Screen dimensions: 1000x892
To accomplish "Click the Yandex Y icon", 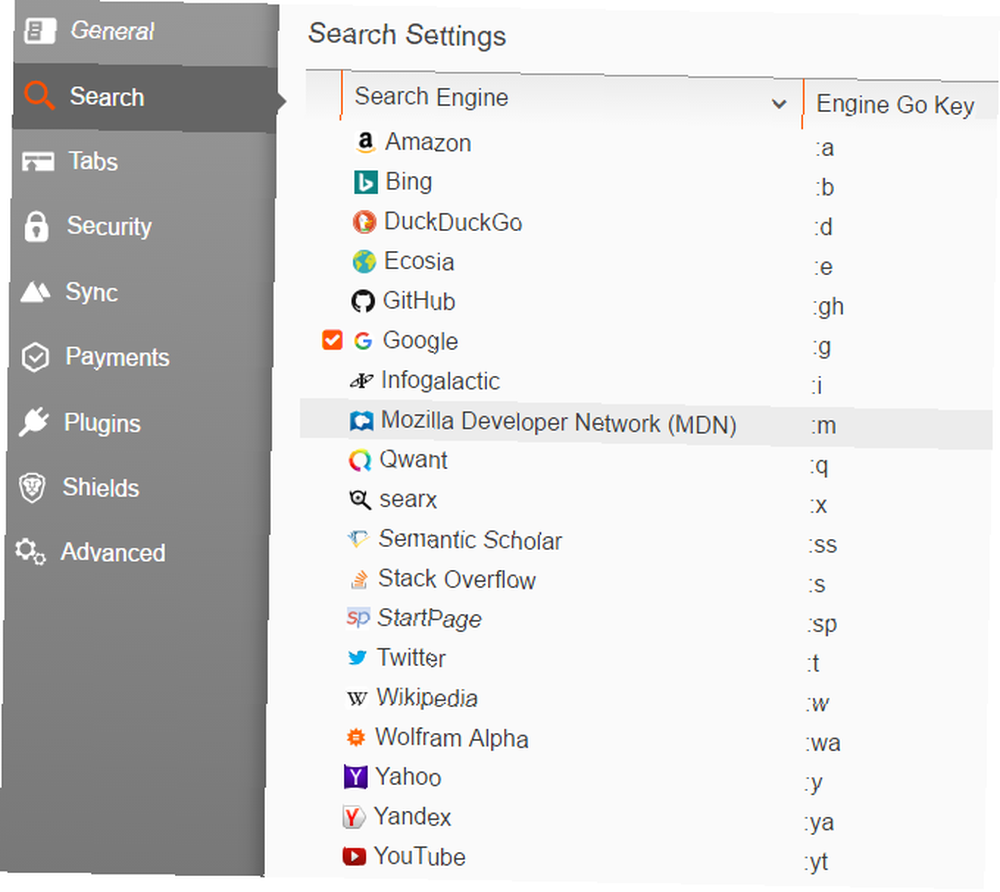I will tap(354, 817).
